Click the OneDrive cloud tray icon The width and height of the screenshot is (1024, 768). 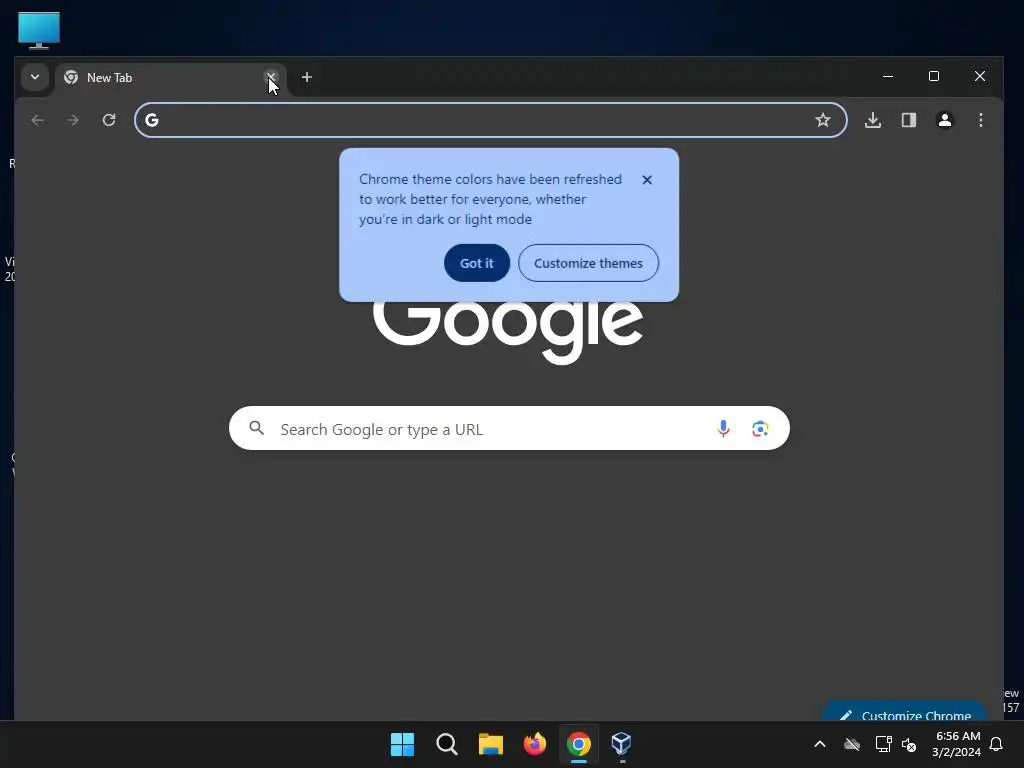tap(852, 744)
